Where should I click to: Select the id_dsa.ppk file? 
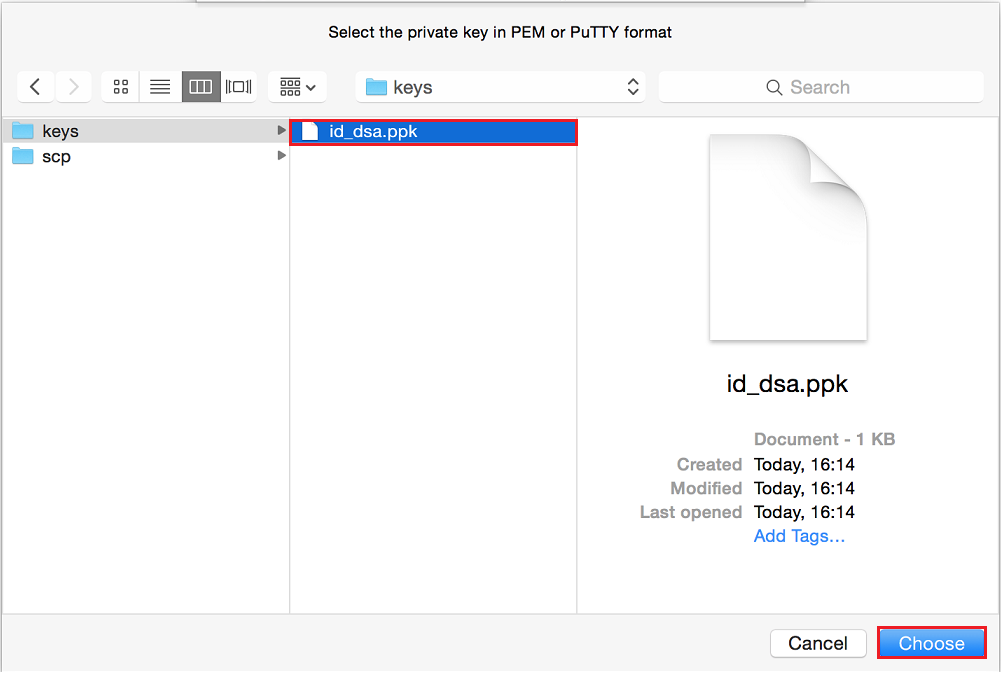tap(373, 131)
